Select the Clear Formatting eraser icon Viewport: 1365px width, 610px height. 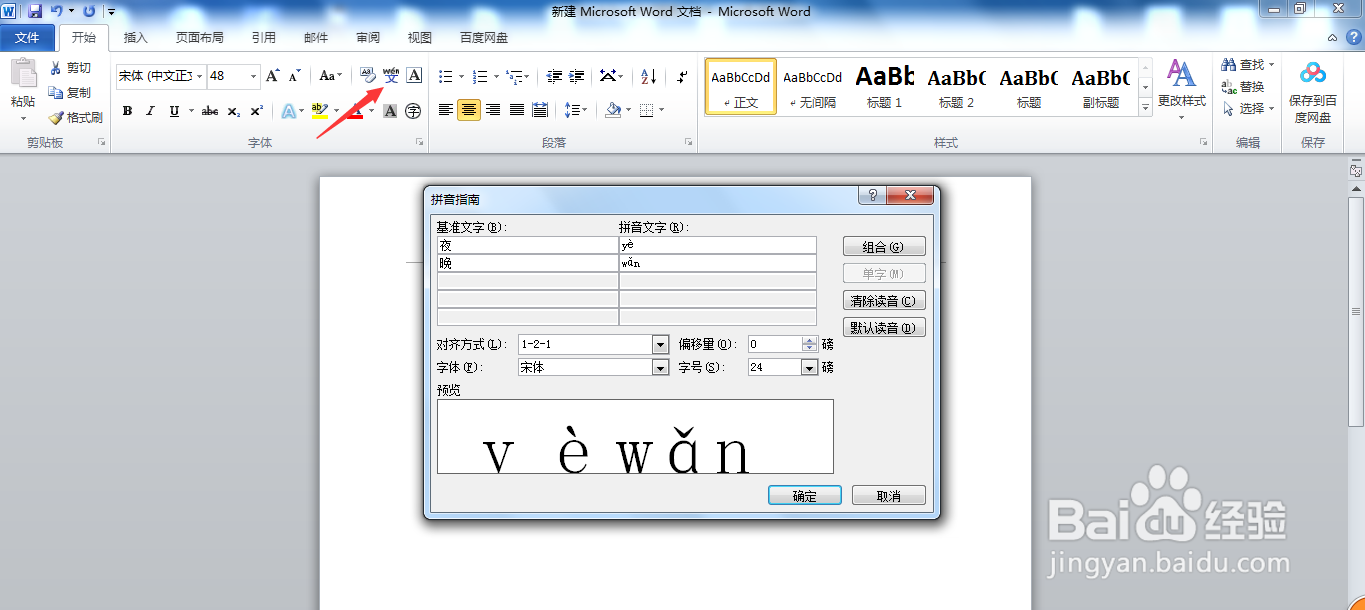click(367, 75)
